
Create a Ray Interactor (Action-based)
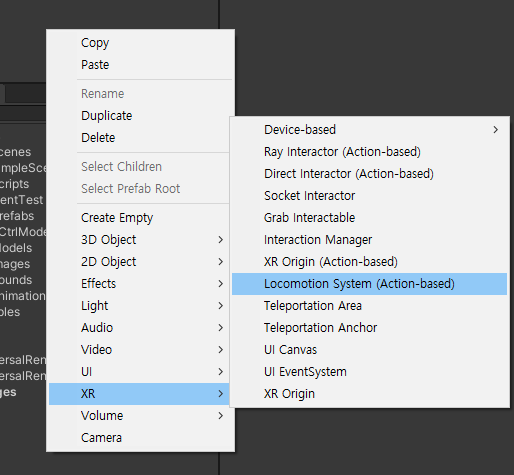369,152
